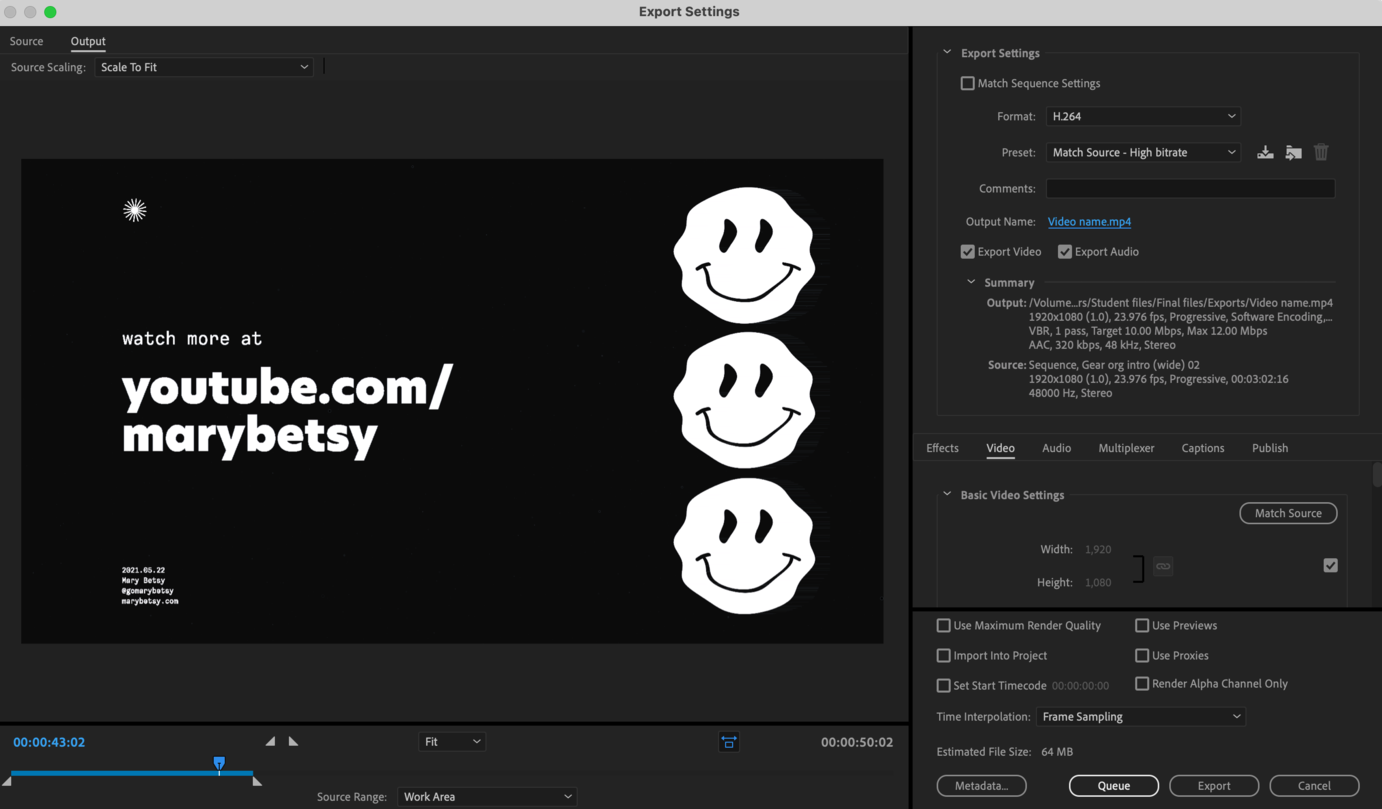
Task: Open the Fit zoom level dropdown
Action: coord(452,741)
